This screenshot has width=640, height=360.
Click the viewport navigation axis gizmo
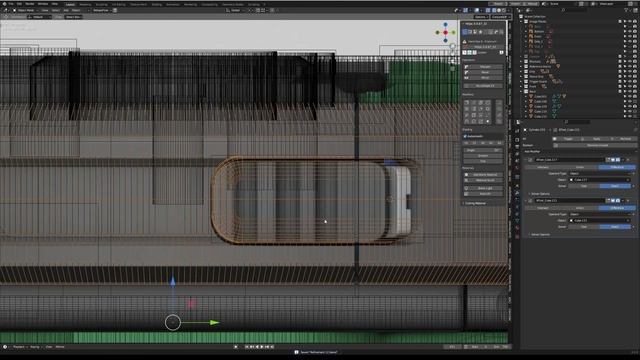[x=445, y=32]
